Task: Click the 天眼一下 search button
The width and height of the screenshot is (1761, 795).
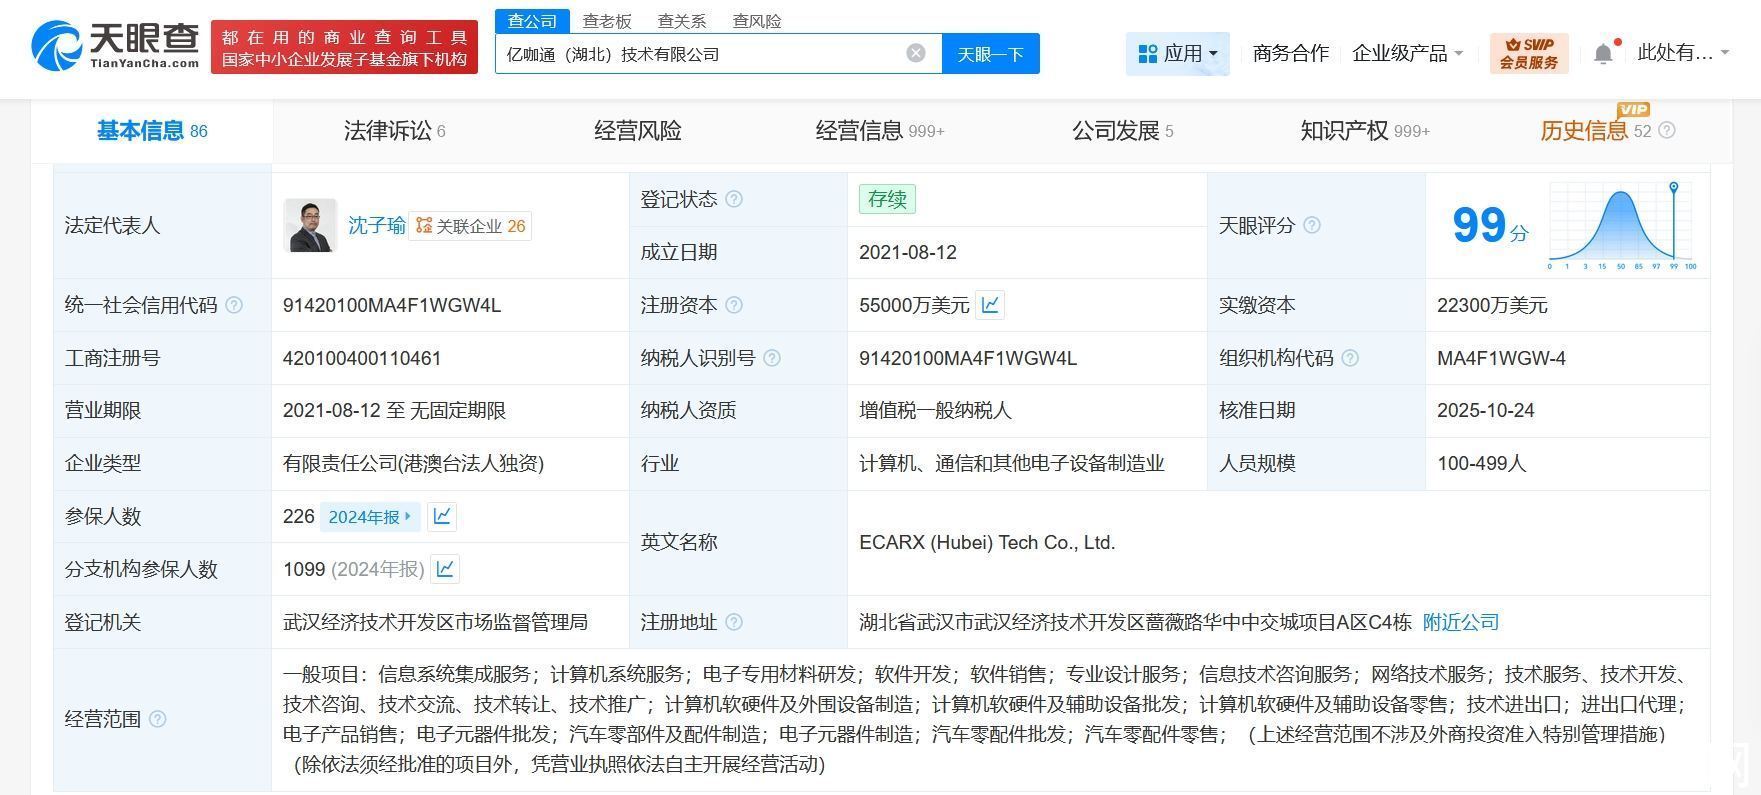Action: 990,53
